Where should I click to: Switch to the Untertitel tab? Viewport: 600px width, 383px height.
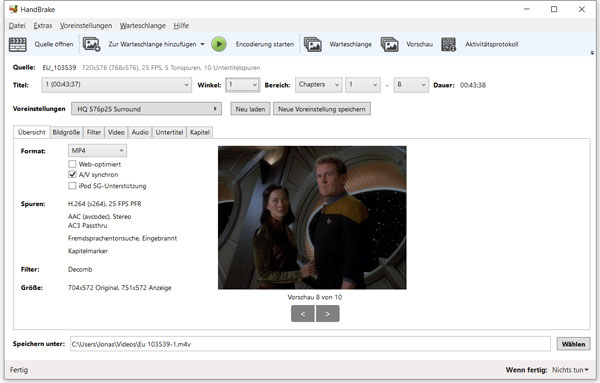pyautogui.click(x=170, y=132)
